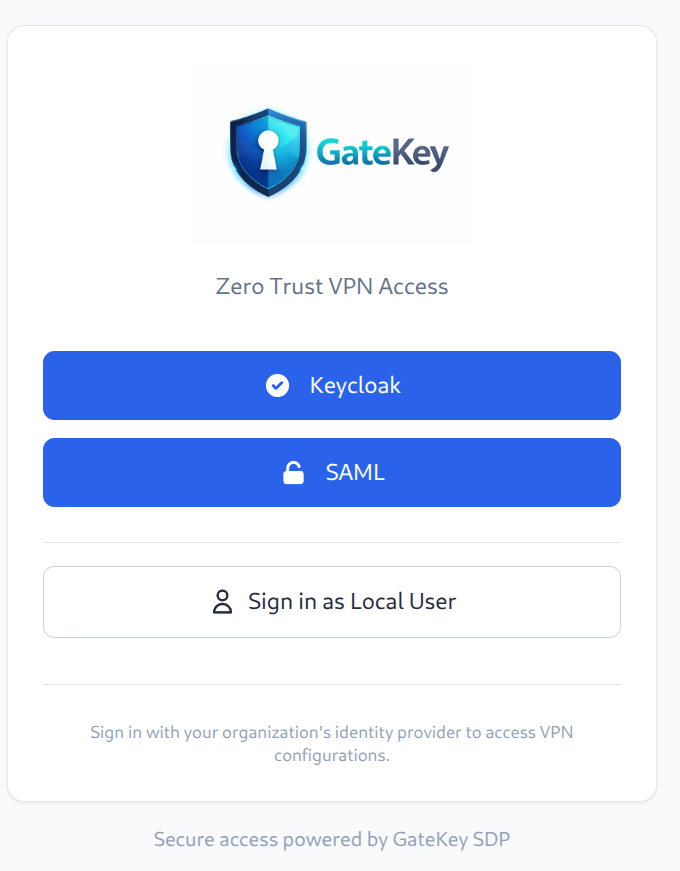The image size is (680, 871).
Task: Click the person icon on Local User button
Action: click(x=222, y=601)
